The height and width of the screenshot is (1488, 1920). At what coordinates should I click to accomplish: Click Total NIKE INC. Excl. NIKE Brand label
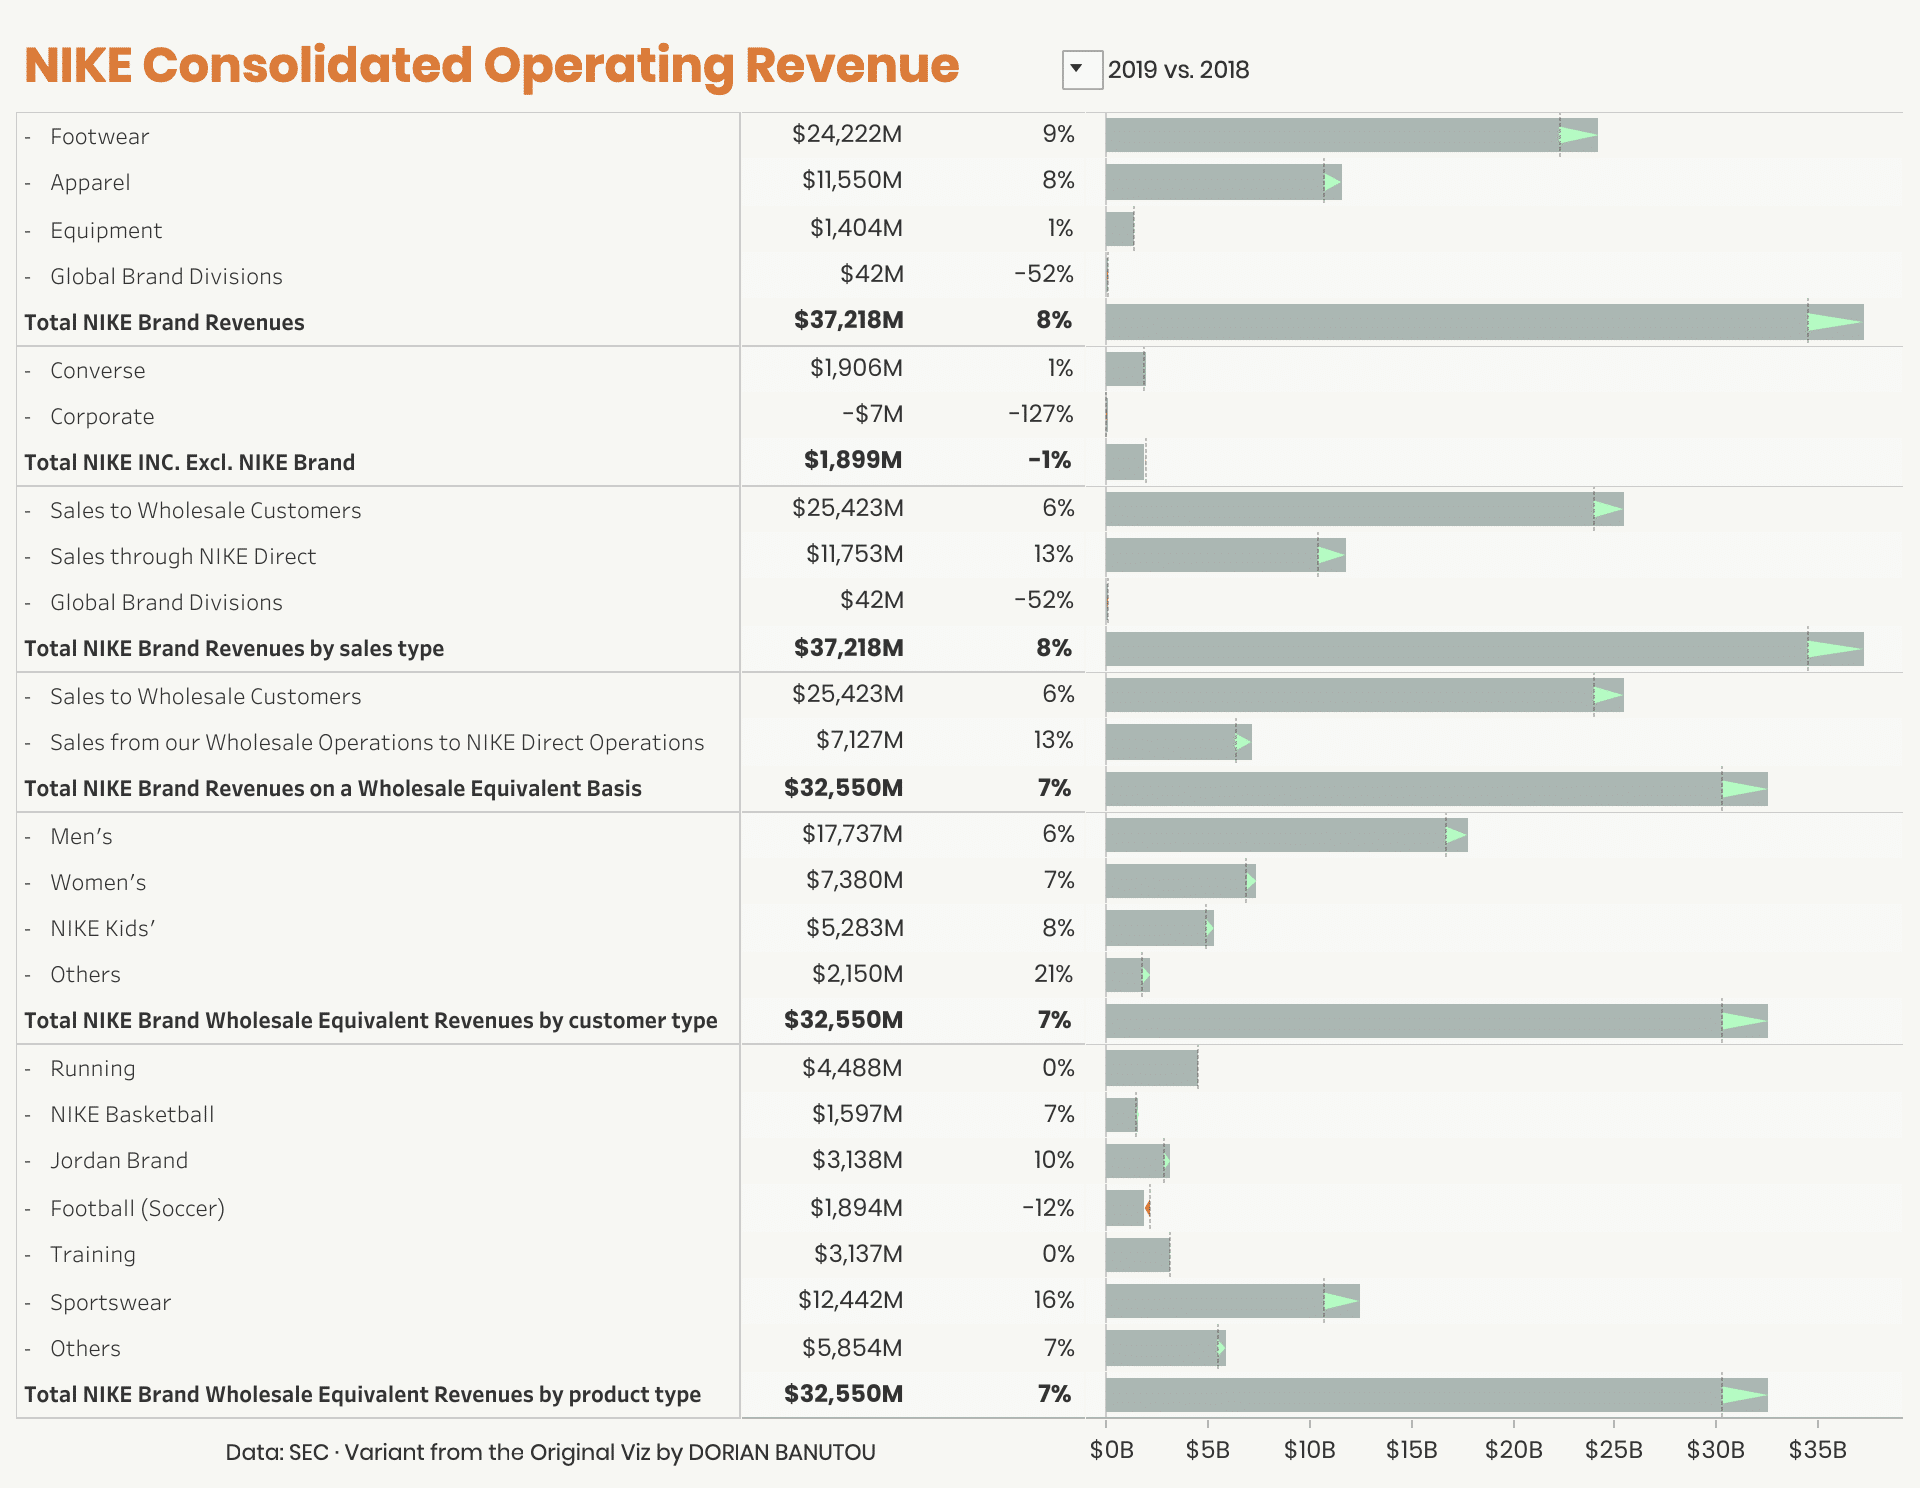pos(189,463)
